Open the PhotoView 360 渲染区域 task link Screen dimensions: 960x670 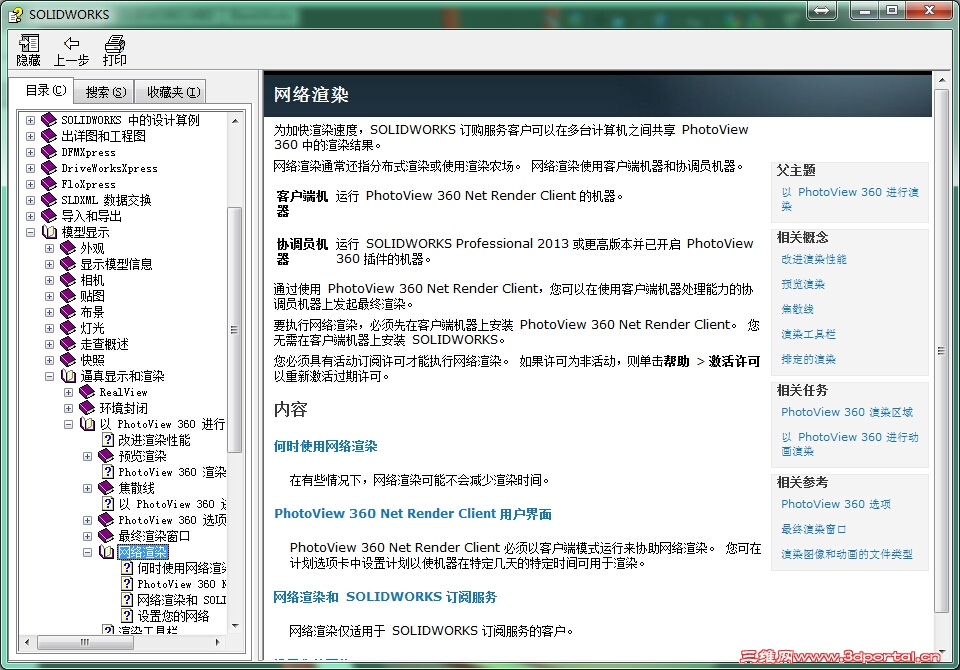(x=847, y=412)
